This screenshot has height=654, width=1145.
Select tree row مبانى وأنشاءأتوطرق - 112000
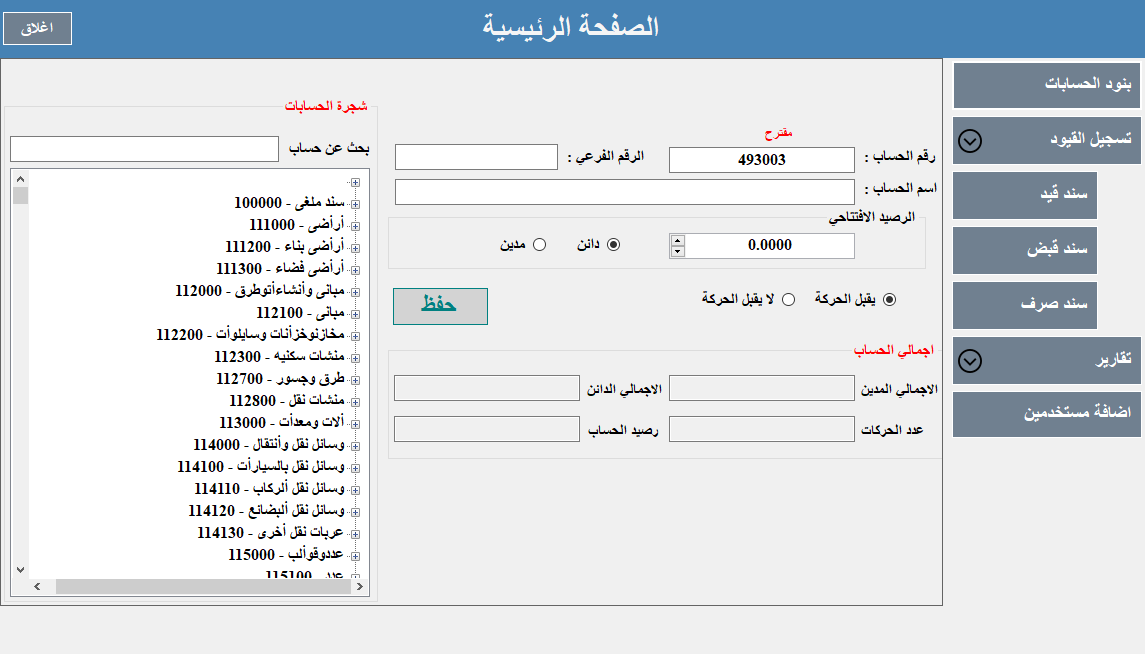click(x=260, y=291)
